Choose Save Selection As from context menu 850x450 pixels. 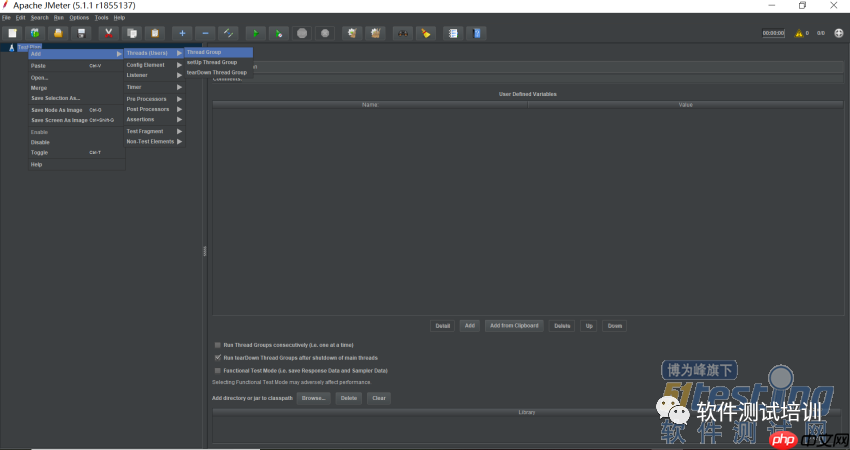[55, 98]
